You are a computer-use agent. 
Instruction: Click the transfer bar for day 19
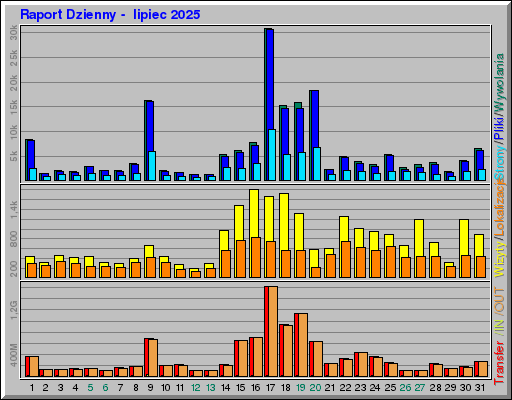pos(301,345)
